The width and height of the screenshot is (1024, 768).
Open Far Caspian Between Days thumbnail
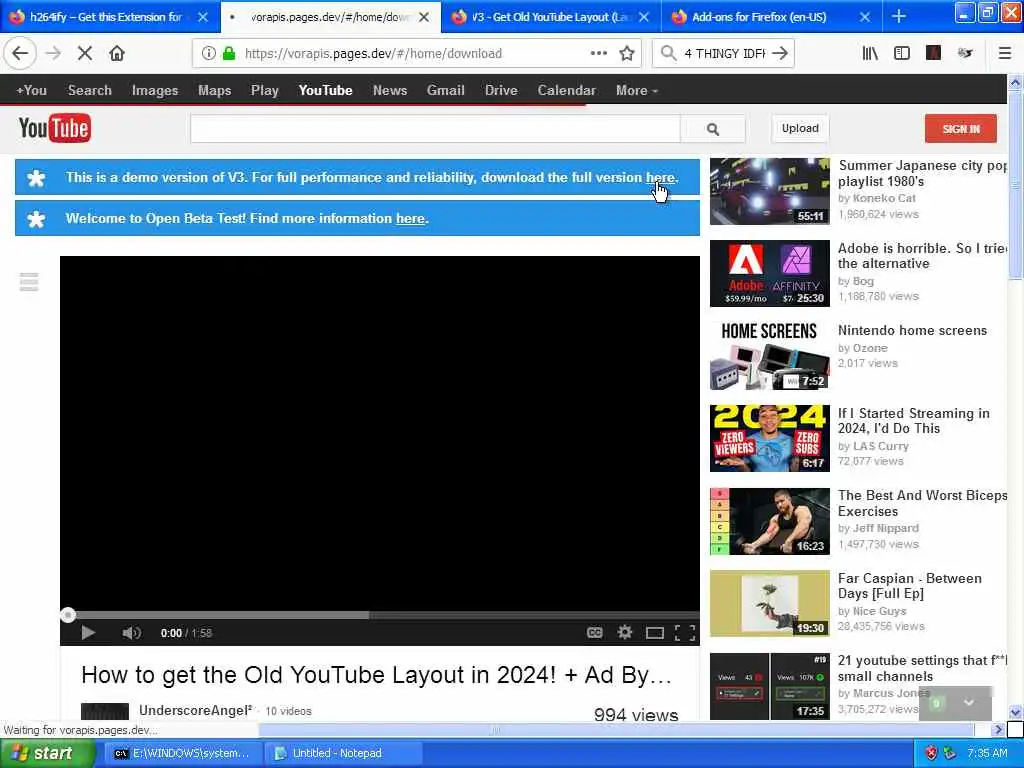[x=769, y=603]
